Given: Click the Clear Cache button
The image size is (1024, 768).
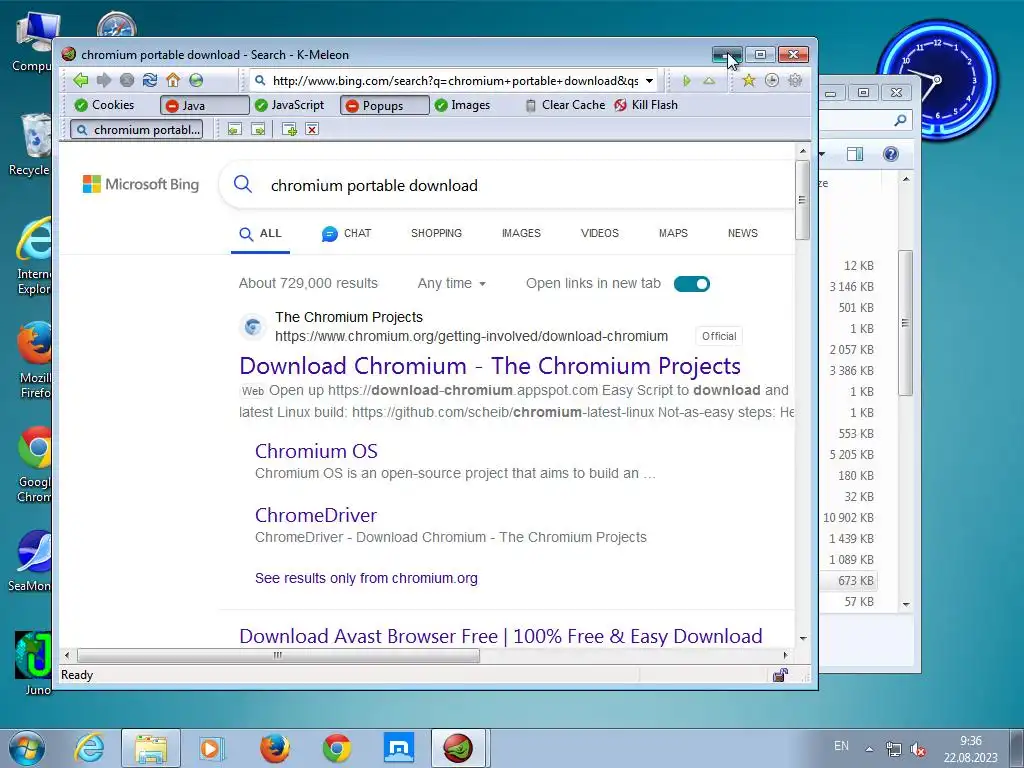Looking at the screenshot, I should pos(566,105).
